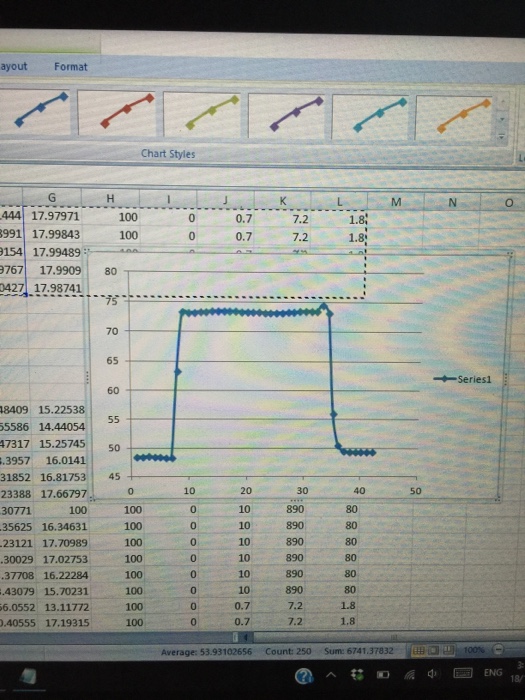The width and height of the screenshot is (525, 700).
Task: Open the Format ribbon tab
Action: [71, 67]
